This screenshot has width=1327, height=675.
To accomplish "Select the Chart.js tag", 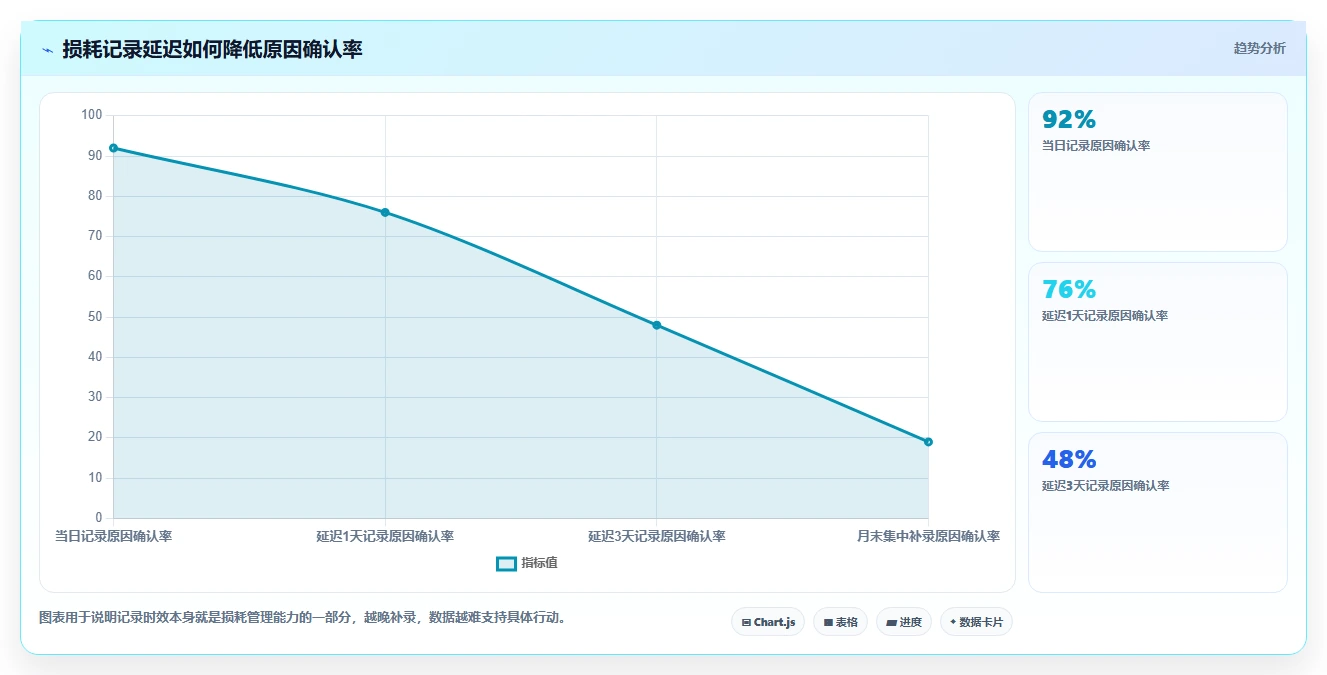I will [768, 622].
